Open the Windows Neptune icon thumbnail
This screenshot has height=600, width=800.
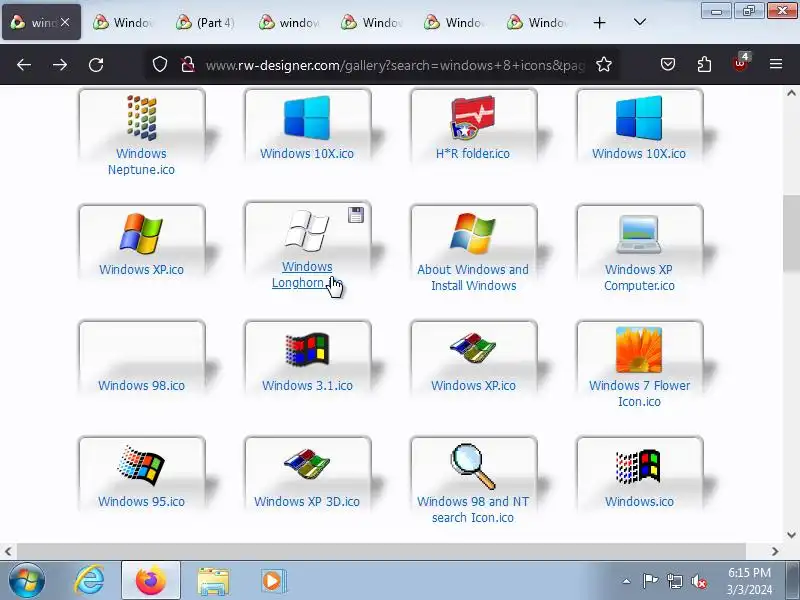141,118
